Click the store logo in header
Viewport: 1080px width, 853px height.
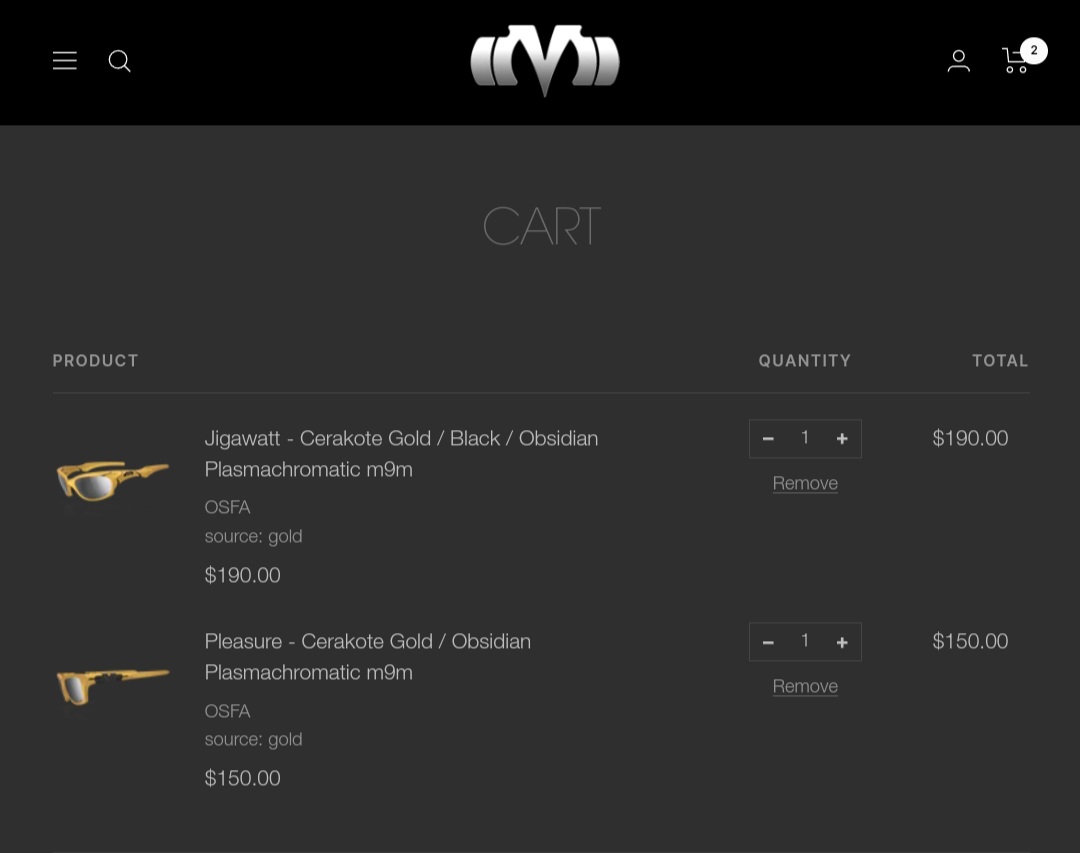coord(545,60)
